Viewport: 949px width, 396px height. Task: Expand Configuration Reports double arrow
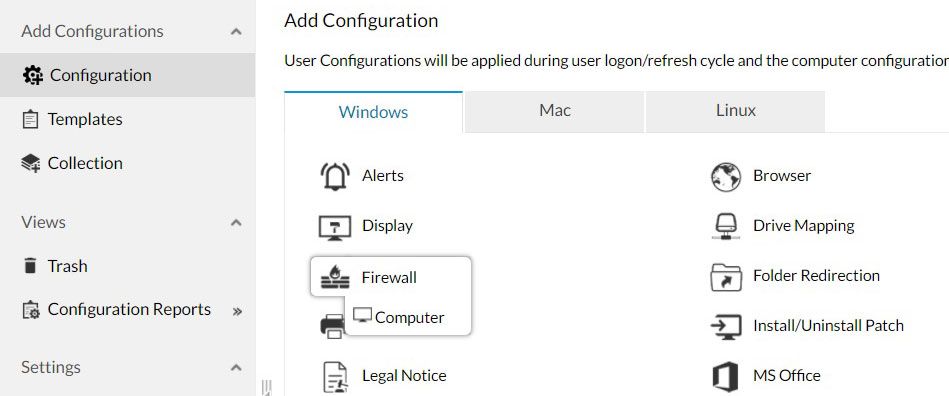pos(237,311)
